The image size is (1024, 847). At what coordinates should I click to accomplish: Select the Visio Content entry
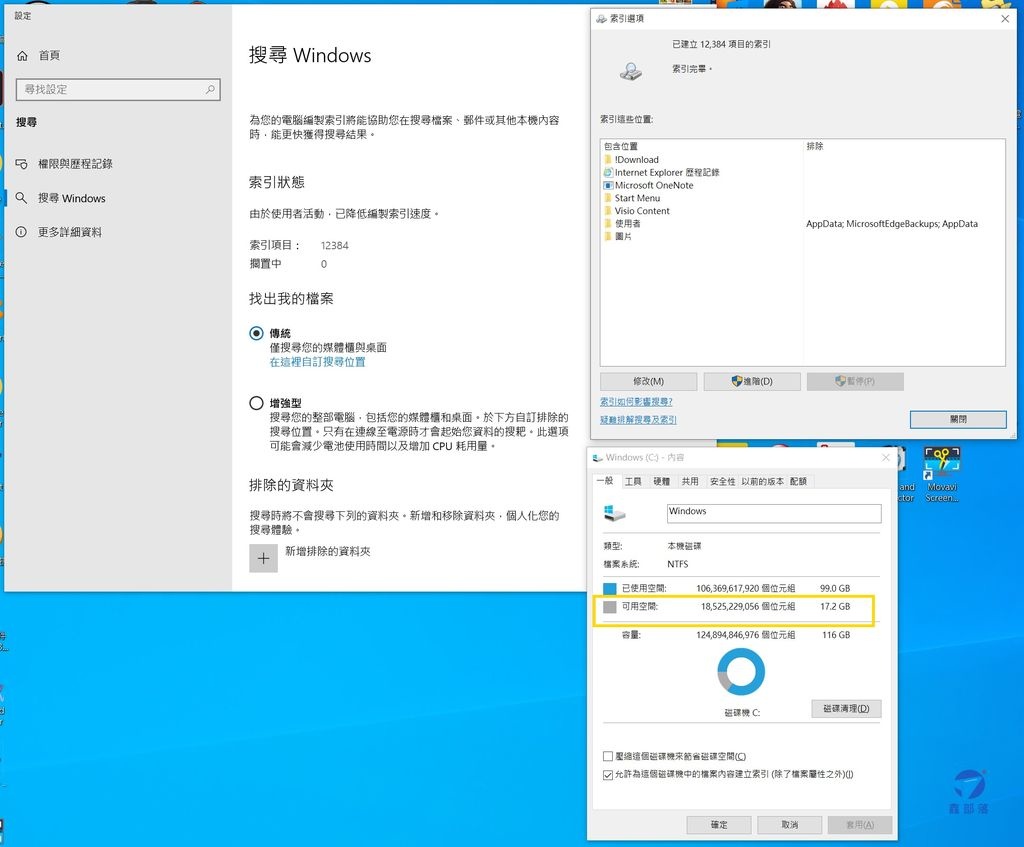click(642, 211)
